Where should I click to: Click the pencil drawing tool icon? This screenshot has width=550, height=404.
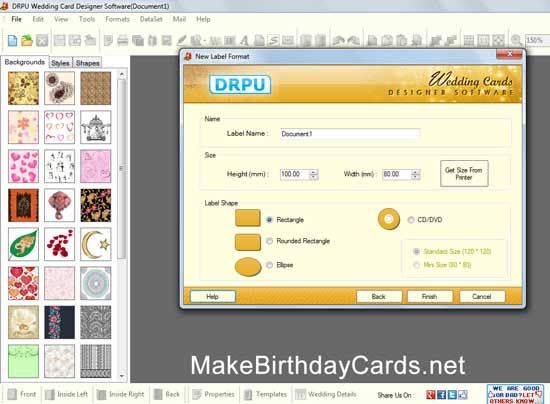(x=181, y=41)
